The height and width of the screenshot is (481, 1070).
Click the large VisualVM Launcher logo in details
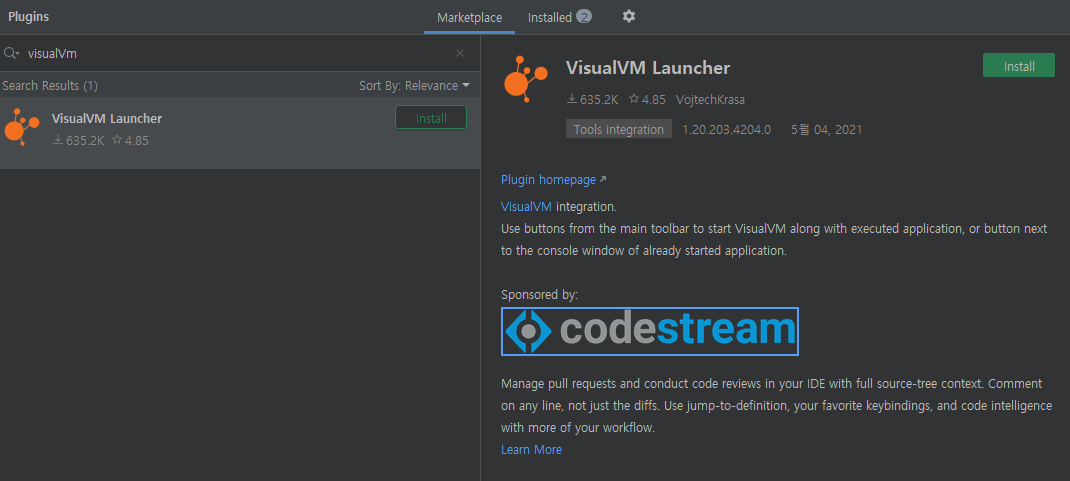[x=525, y=80]
